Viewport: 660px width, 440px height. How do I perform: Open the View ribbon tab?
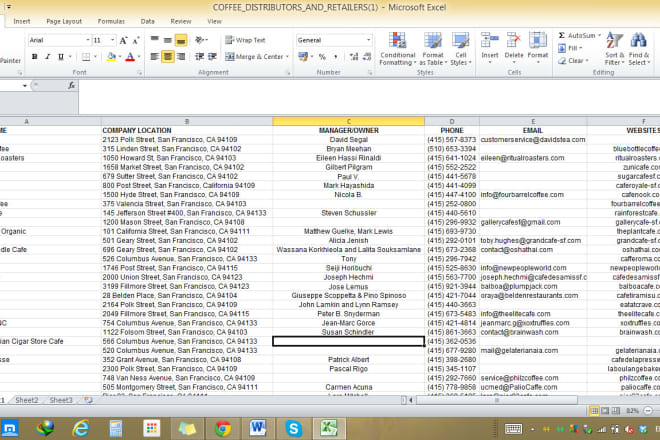click(214, 21)
